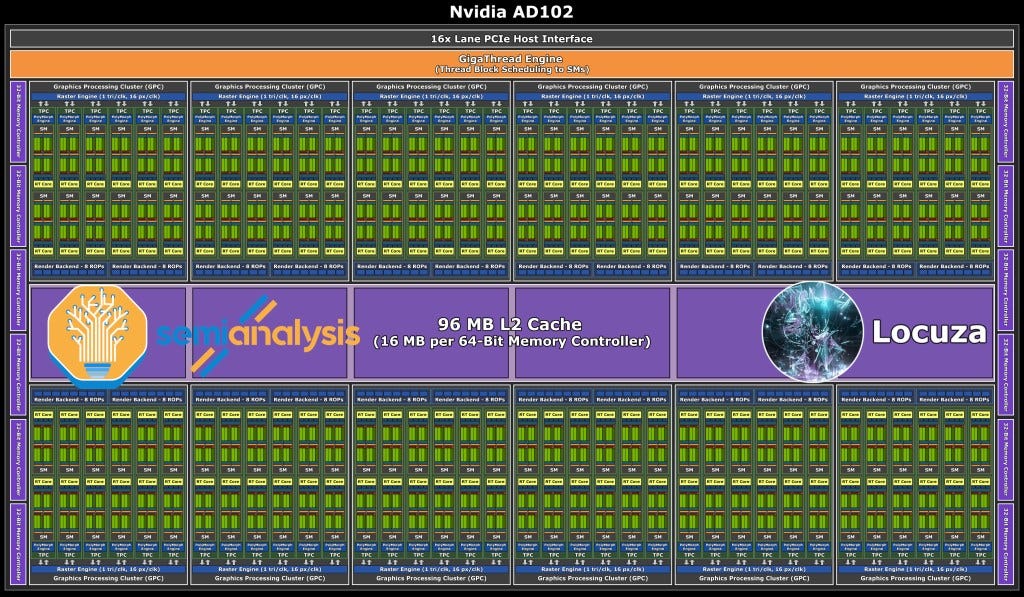Click the GigaThread Engine orange block
This screenshot has width=1024, height=597.
(x=512, y=64)
